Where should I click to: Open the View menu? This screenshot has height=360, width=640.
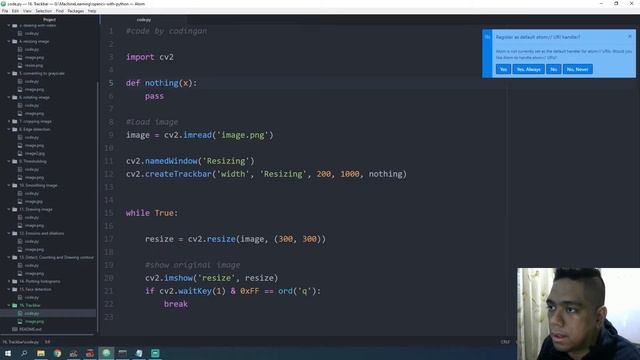click(27, 11)
